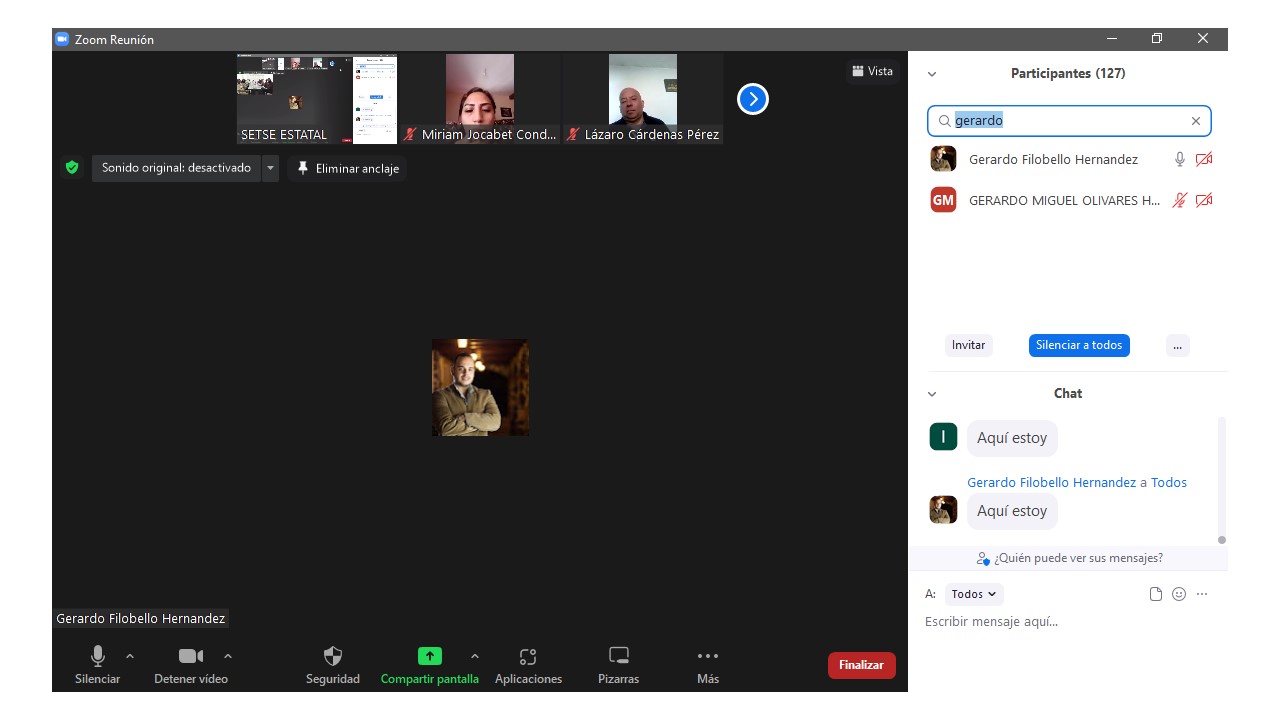Open the emoji picker in chat
Image resolution: width=1280 pixels, height=720 pixels.
click(1179, 594)
